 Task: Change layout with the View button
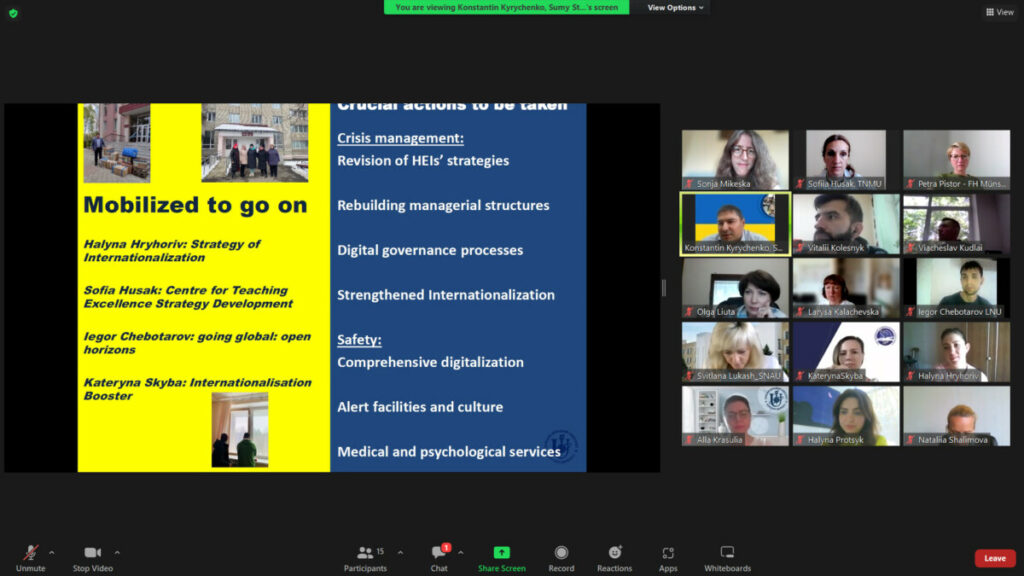[999, 12]
